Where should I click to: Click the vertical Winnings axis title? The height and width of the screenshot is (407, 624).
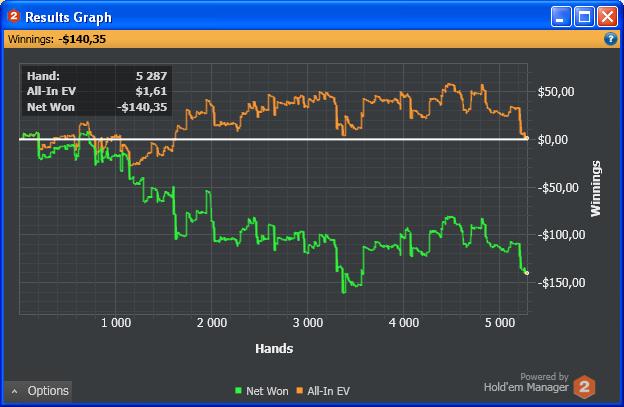[596, 189]
